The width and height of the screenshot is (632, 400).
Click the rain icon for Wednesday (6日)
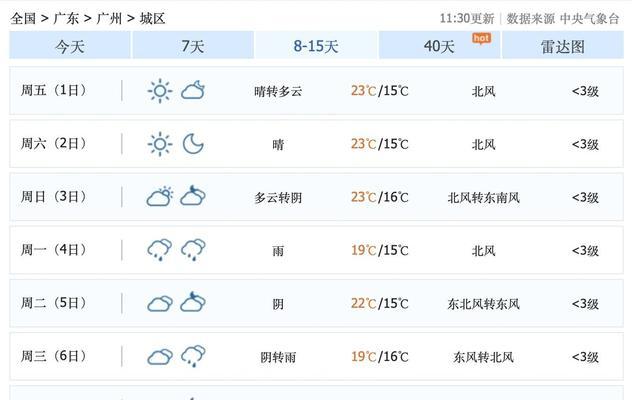193,356
